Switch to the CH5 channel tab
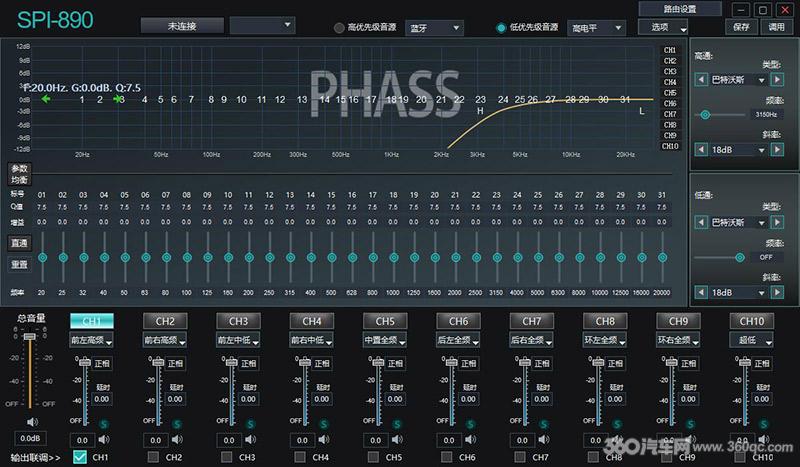 pyautogui.click(x=385, y=321)
